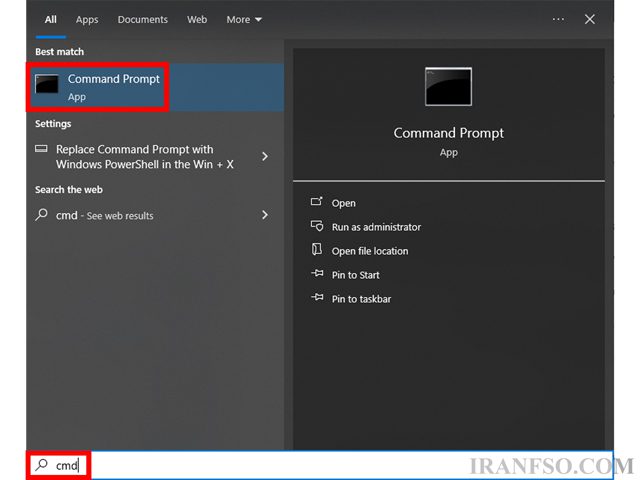The width and height of the screenshot is (640, 480).
Task: Click the Settings section heading
Action: click(53, 124)
